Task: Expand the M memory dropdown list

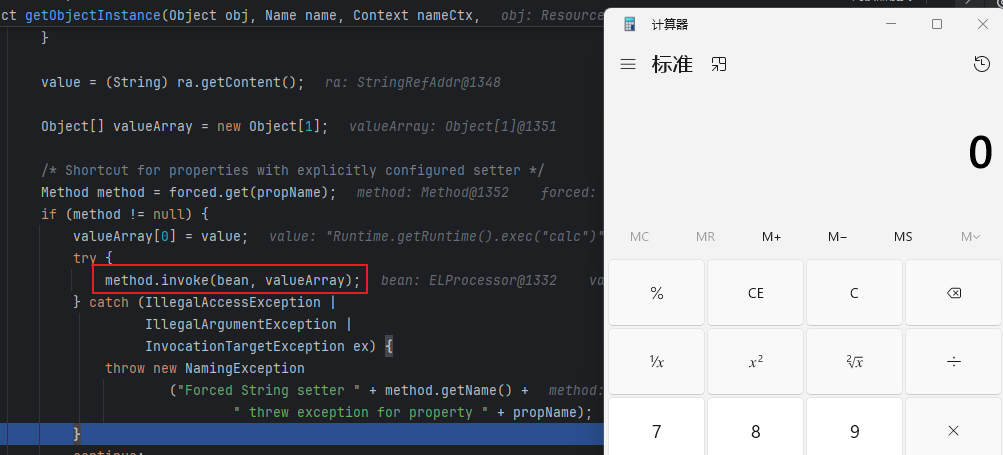Action: click(970, 237)
